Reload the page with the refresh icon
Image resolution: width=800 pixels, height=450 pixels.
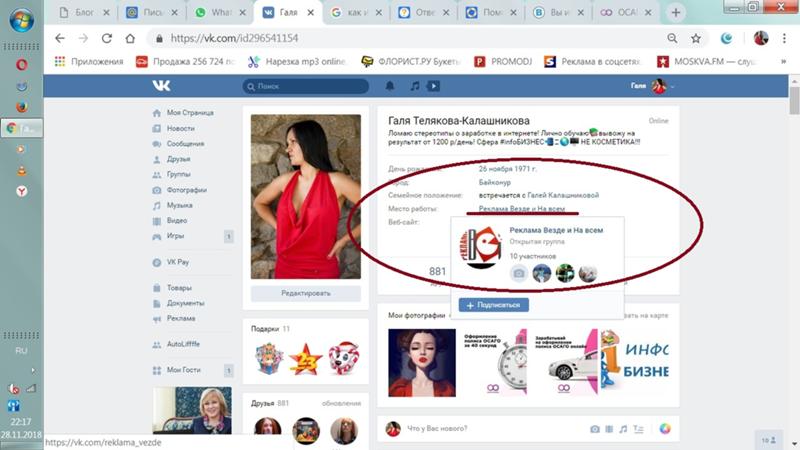107,38
